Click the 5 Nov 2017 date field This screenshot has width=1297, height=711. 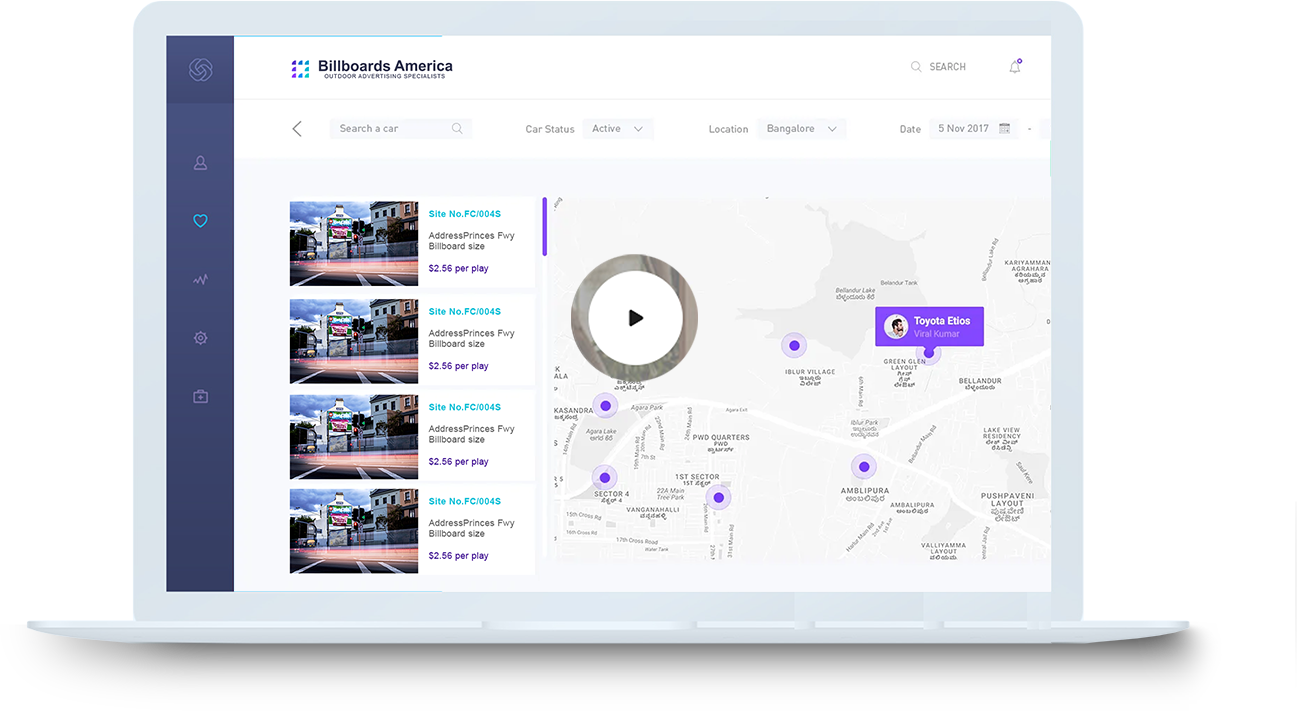coord(973,128)
